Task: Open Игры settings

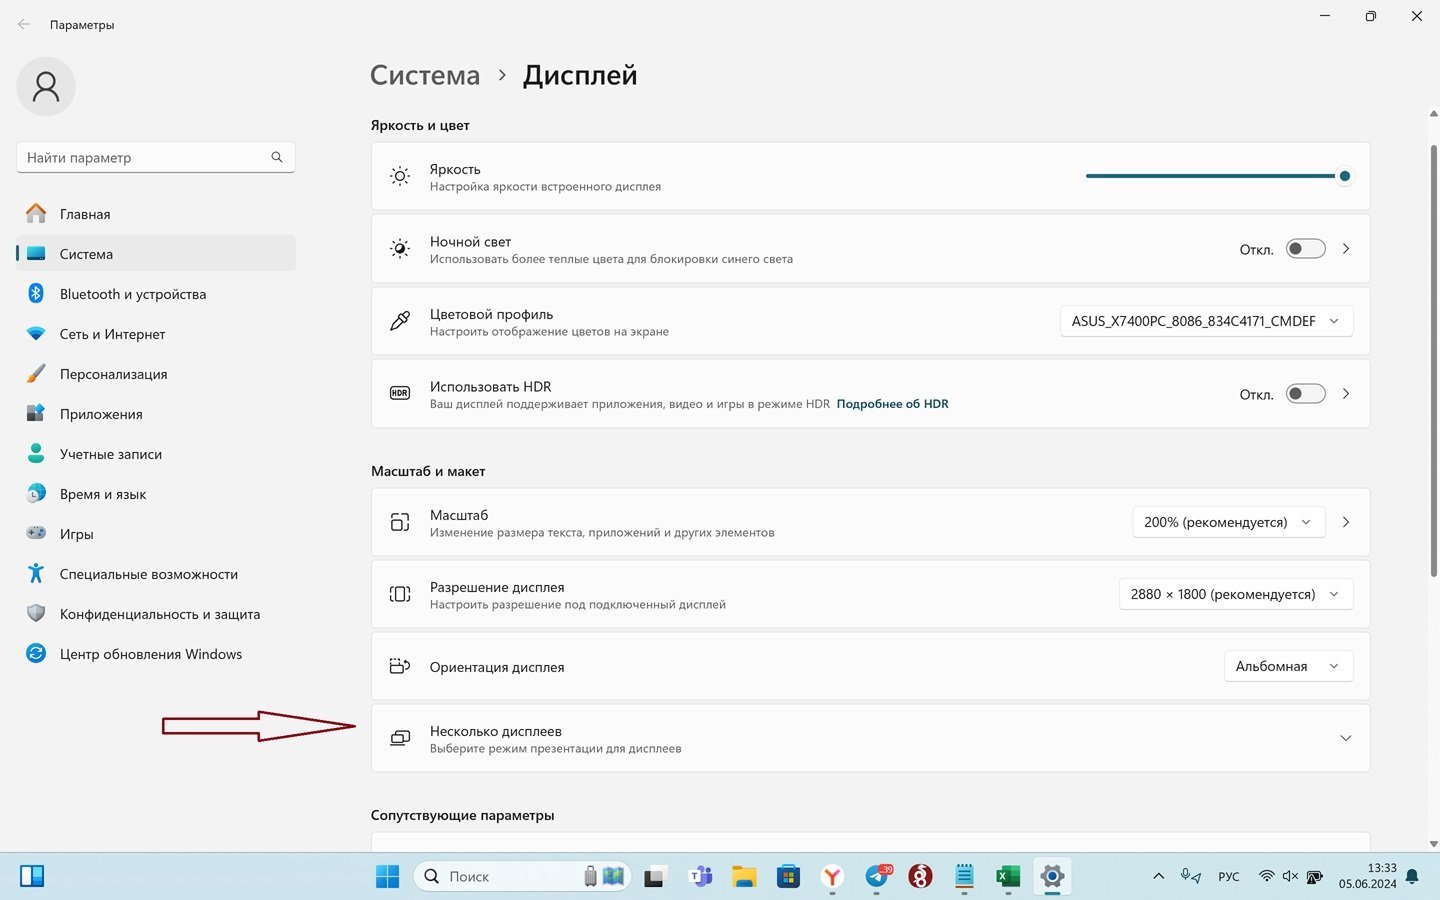Action: tap(156, 534)
